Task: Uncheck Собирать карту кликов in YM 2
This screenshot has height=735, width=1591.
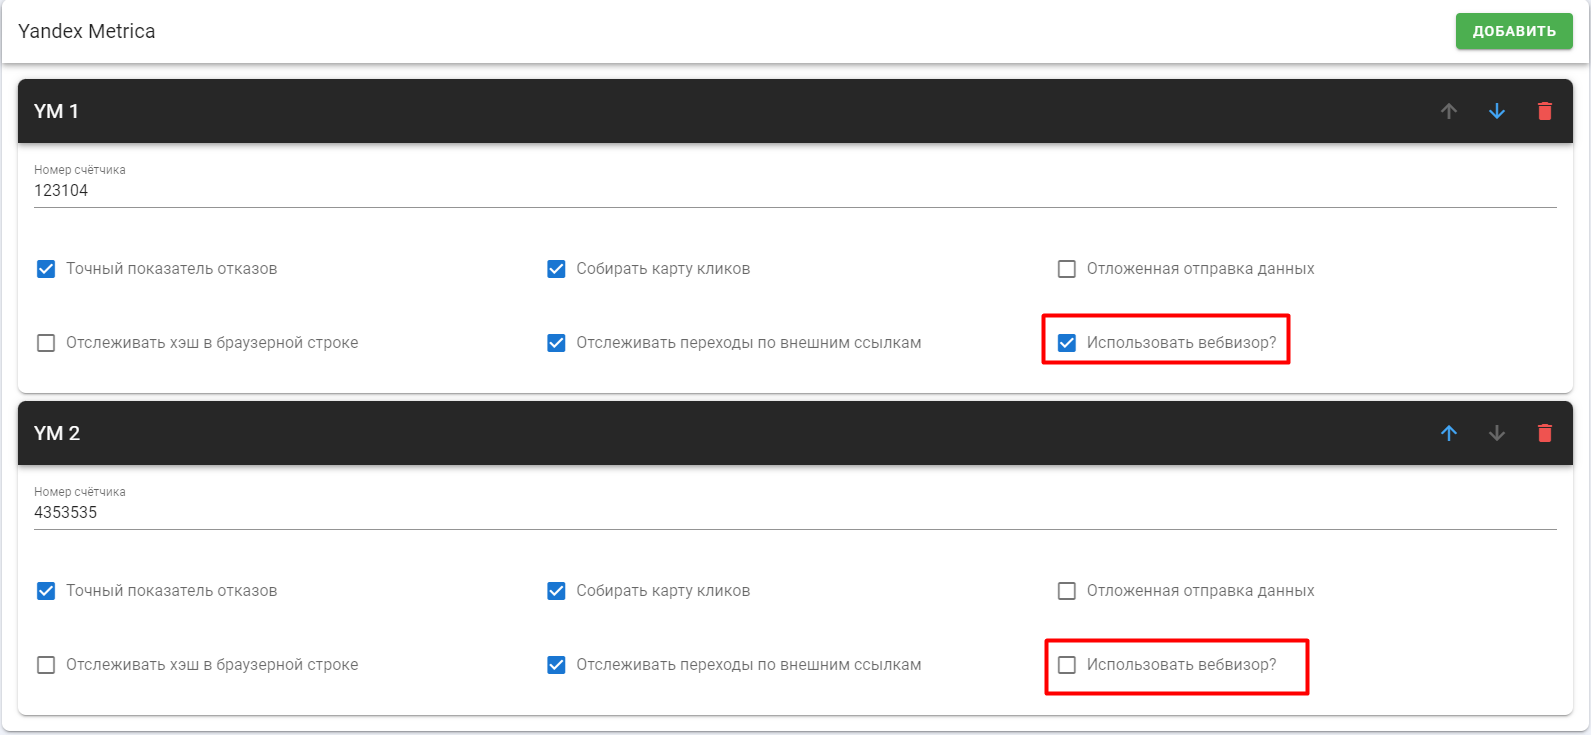Action: (556, 591)
